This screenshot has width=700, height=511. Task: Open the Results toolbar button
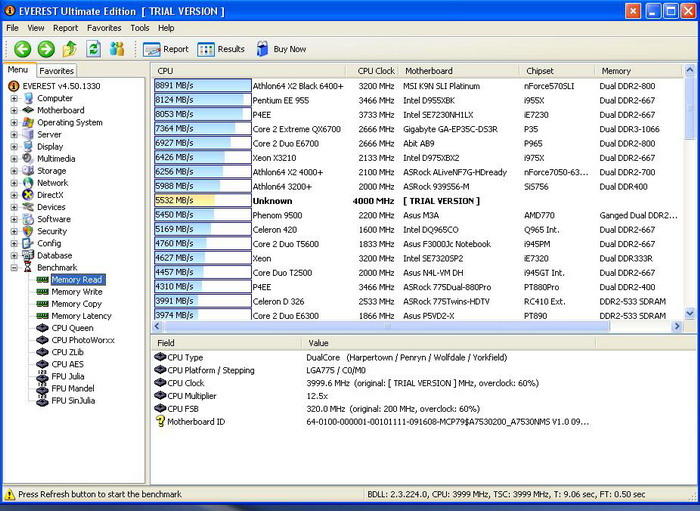(x=221, y=49)
